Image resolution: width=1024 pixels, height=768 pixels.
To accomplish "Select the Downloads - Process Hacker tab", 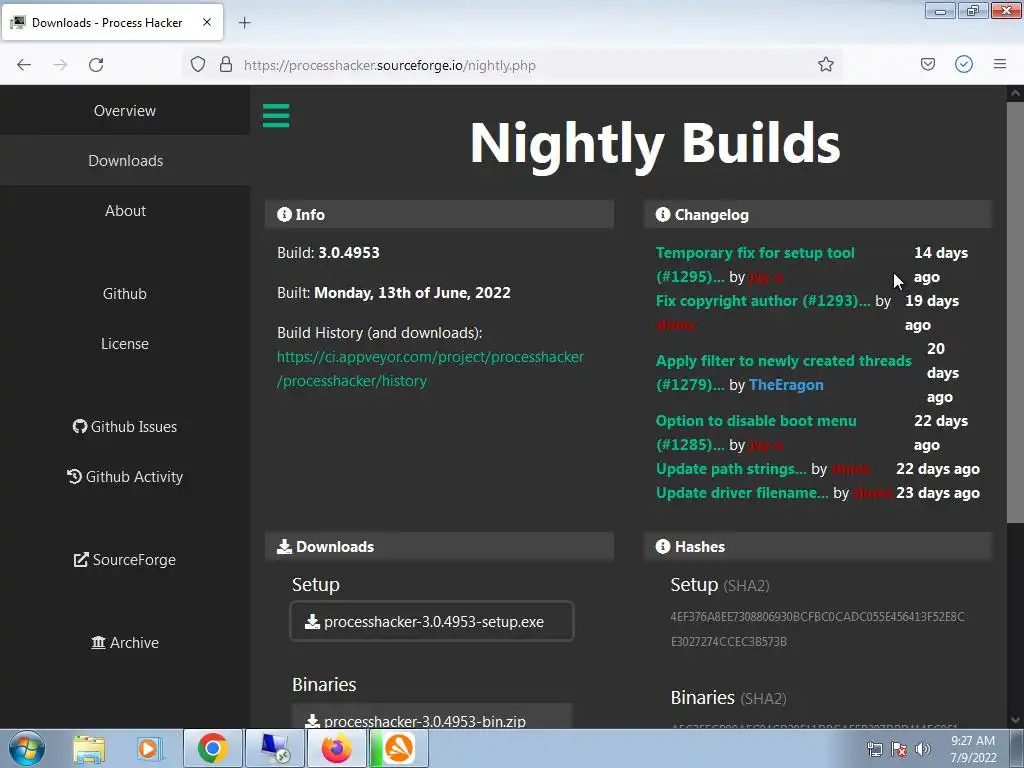I will [112, 22].
